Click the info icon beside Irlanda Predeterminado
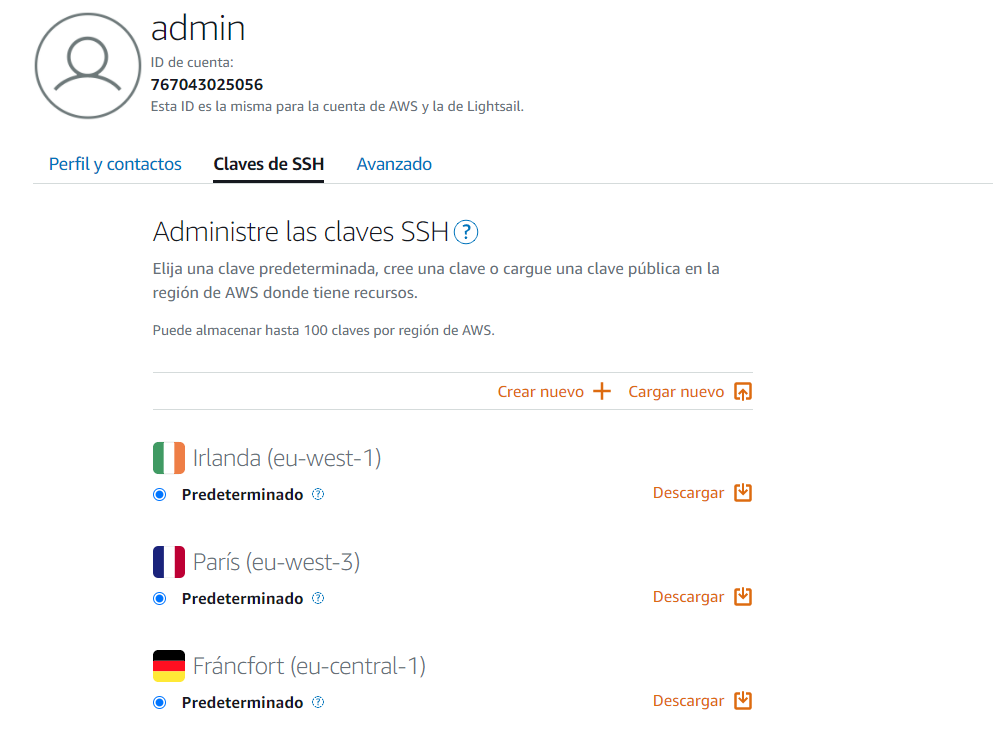The image size is (1005, 753). coord(318,494)
